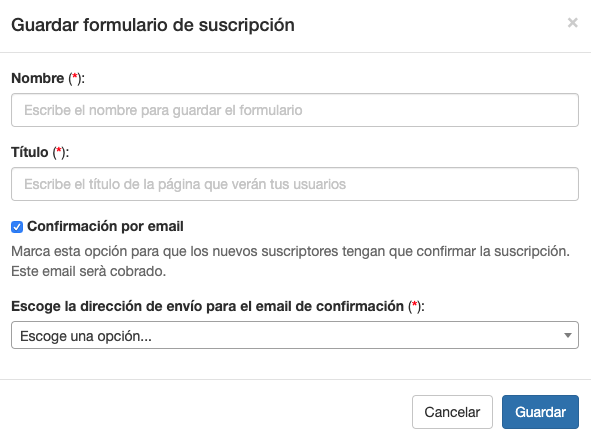Cancel the subscription form dialog
Image resolution: width=591 pixels, height=440 pixels.
[x=452, y=412]
